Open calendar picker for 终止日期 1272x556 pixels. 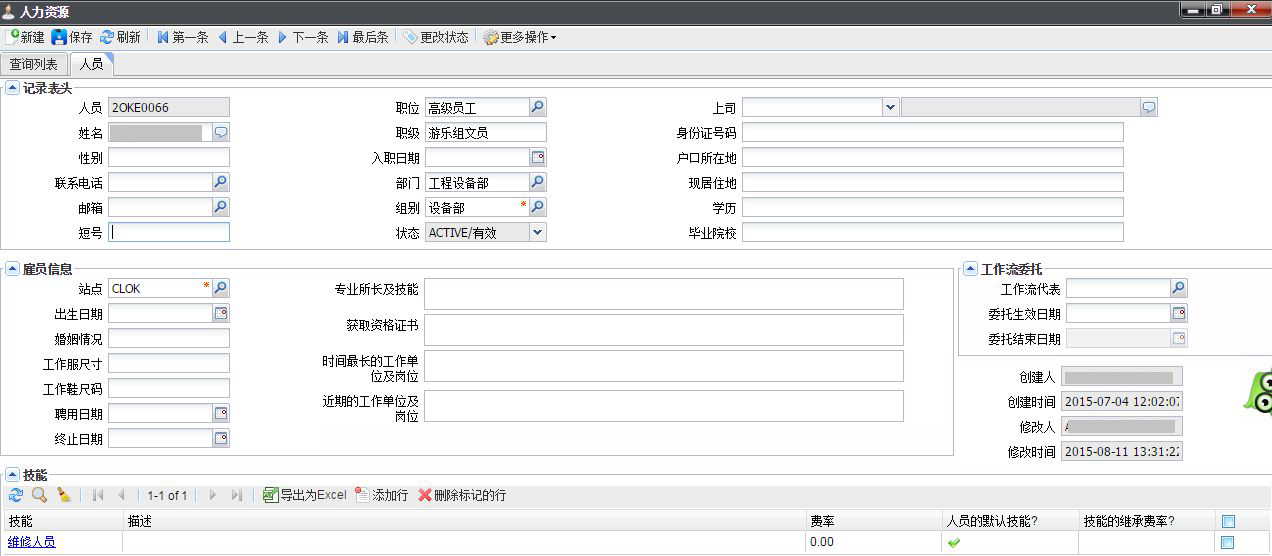(221, 438)
